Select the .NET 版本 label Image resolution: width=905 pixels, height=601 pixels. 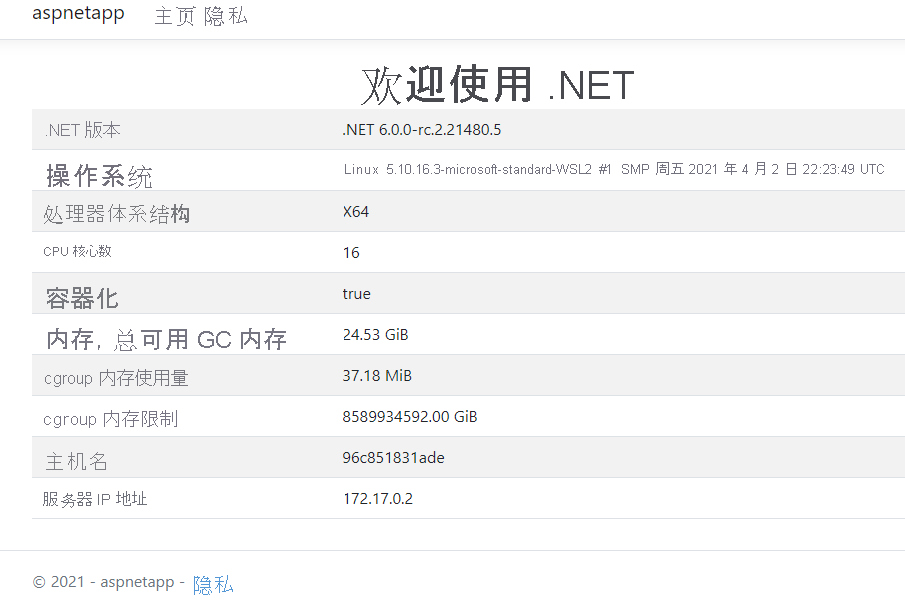click(x=83, y=130)
